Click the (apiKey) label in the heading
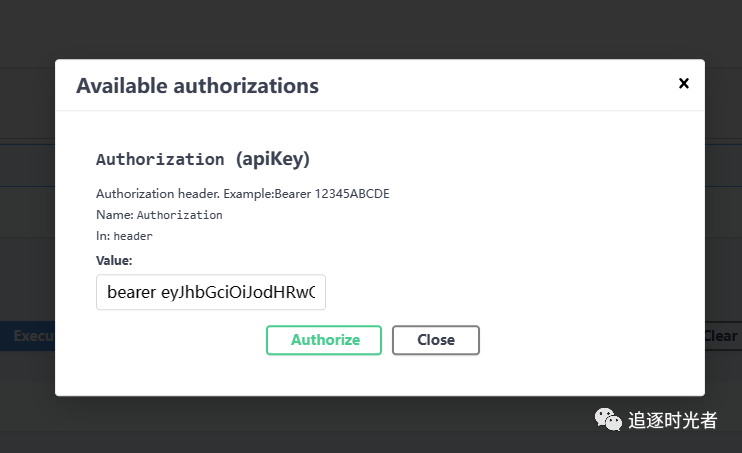The image size is (742, 453). click(273, 159)
